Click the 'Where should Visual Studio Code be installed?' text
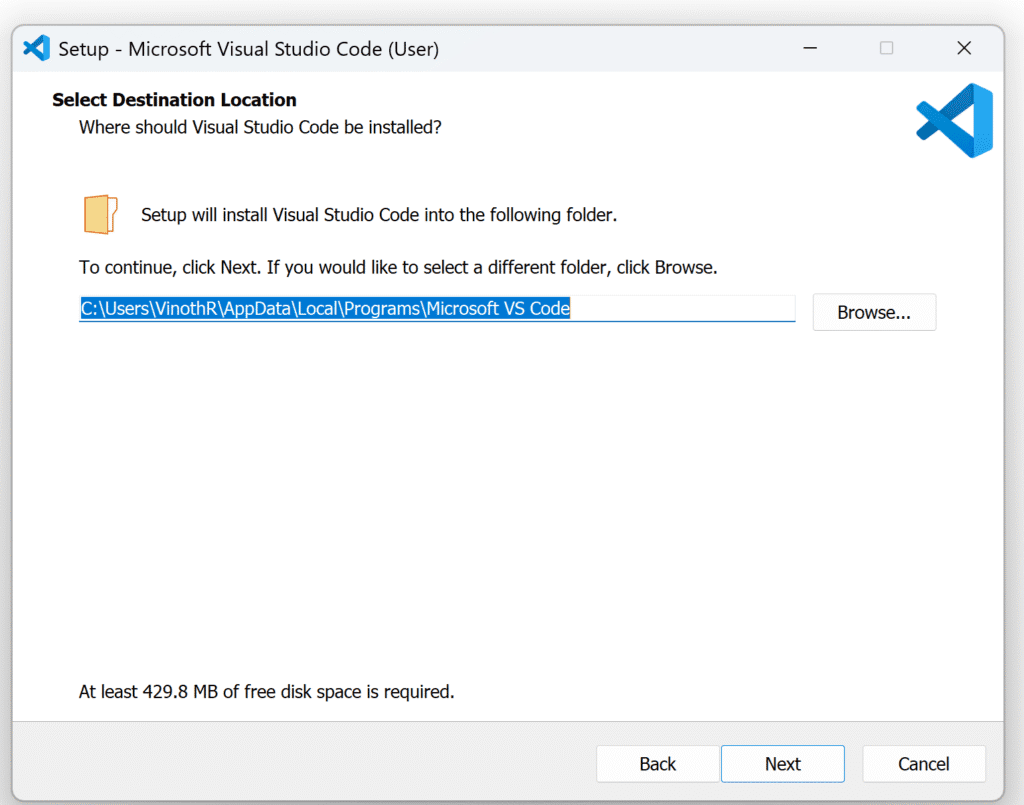Screen dimensions: 1024x805 point(261,127)
